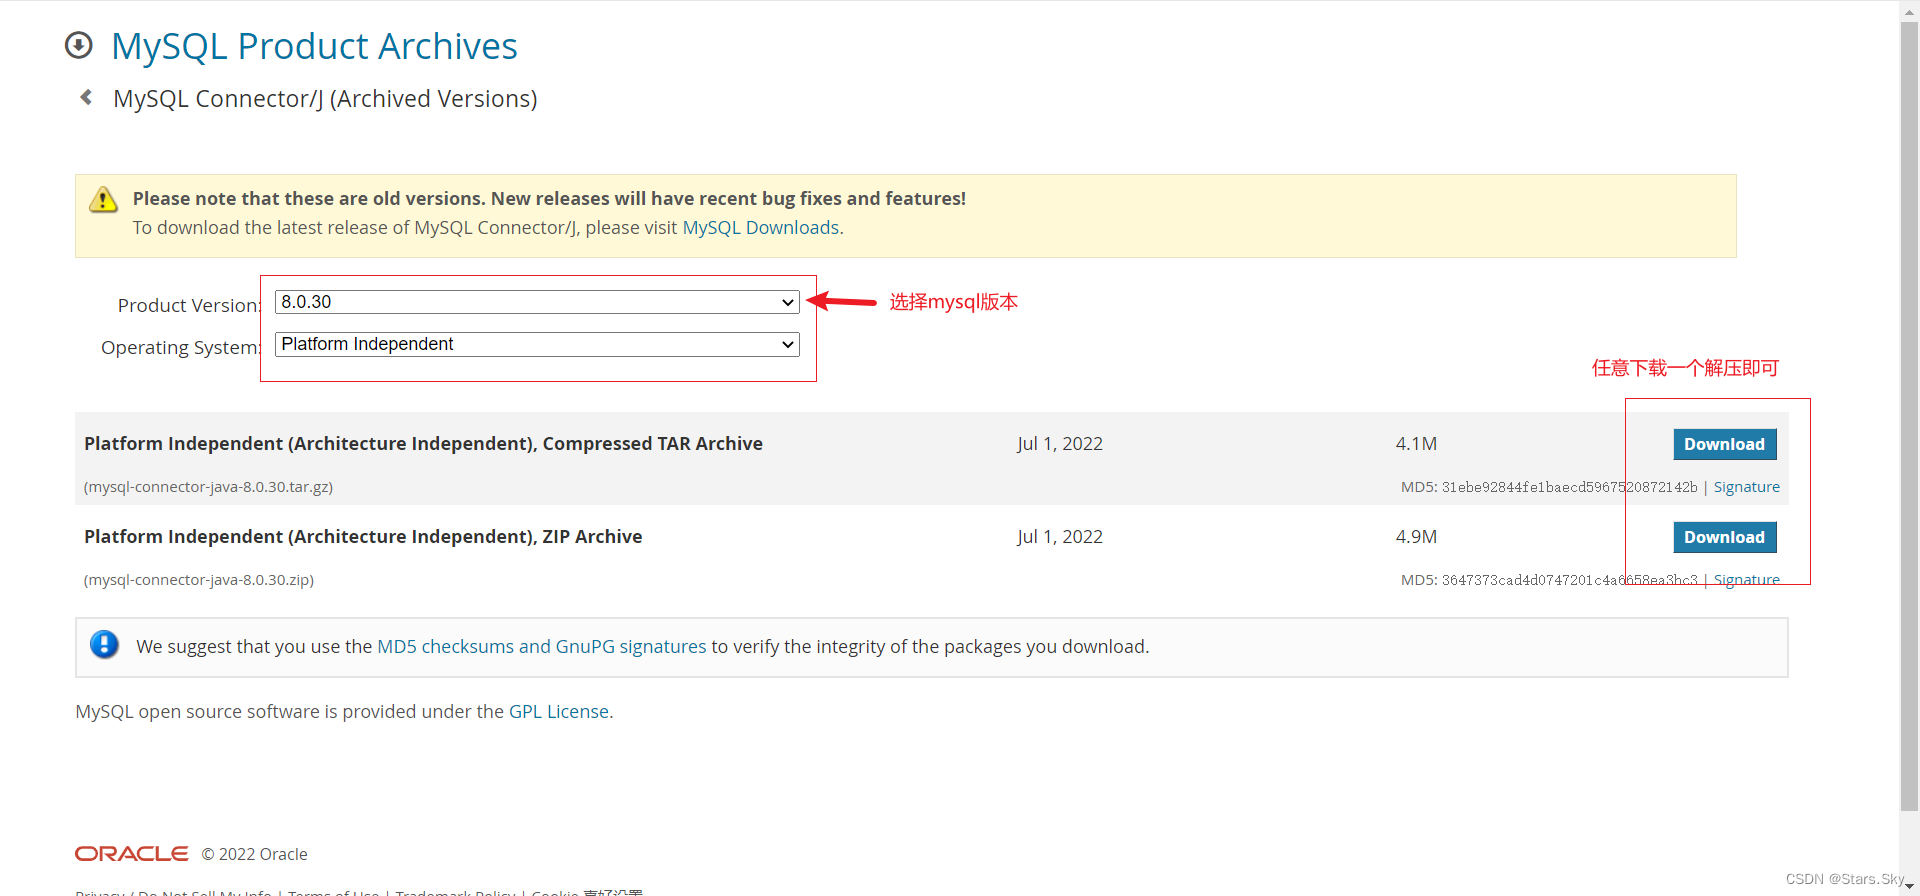The image size is (1920, 896).
Task: Click the 4.1M file size value
Action: click(1416, 444)
